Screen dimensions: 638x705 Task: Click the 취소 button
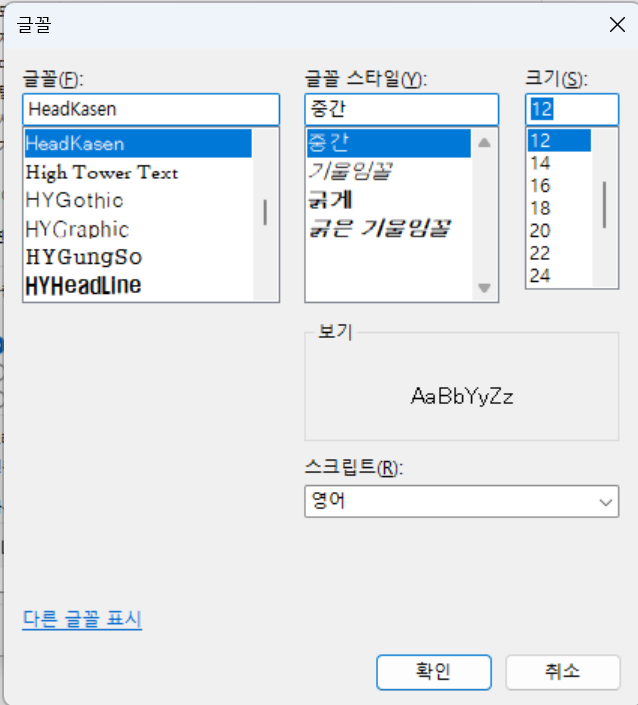tap(562, 671)
